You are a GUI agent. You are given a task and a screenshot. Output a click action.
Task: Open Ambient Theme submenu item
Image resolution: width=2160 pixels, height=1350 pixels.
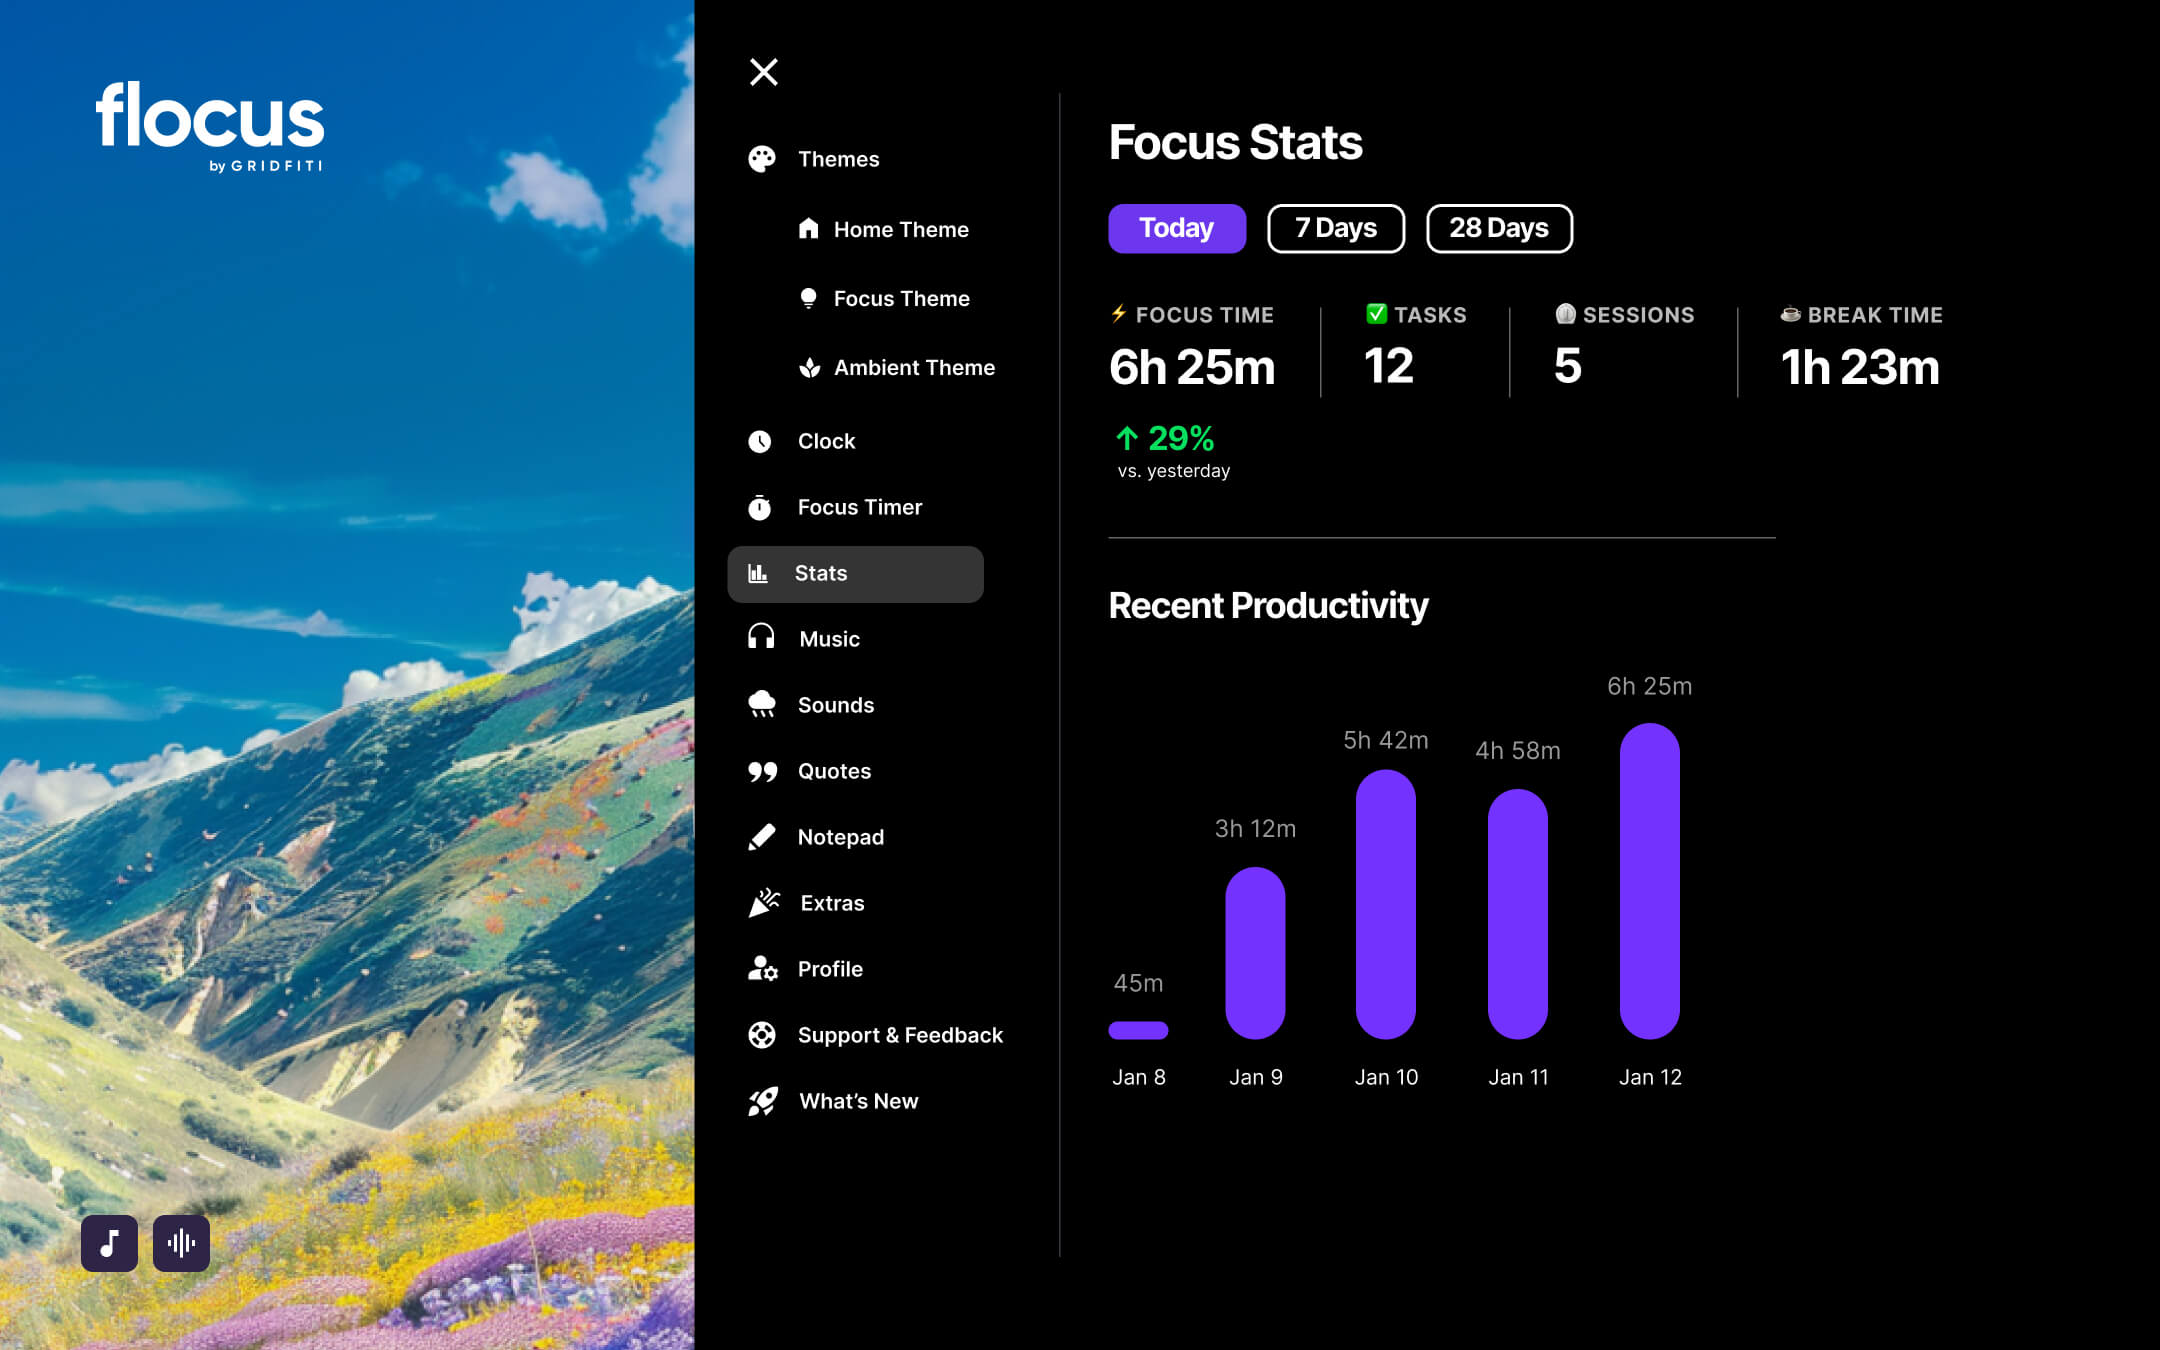pos(913,367)
